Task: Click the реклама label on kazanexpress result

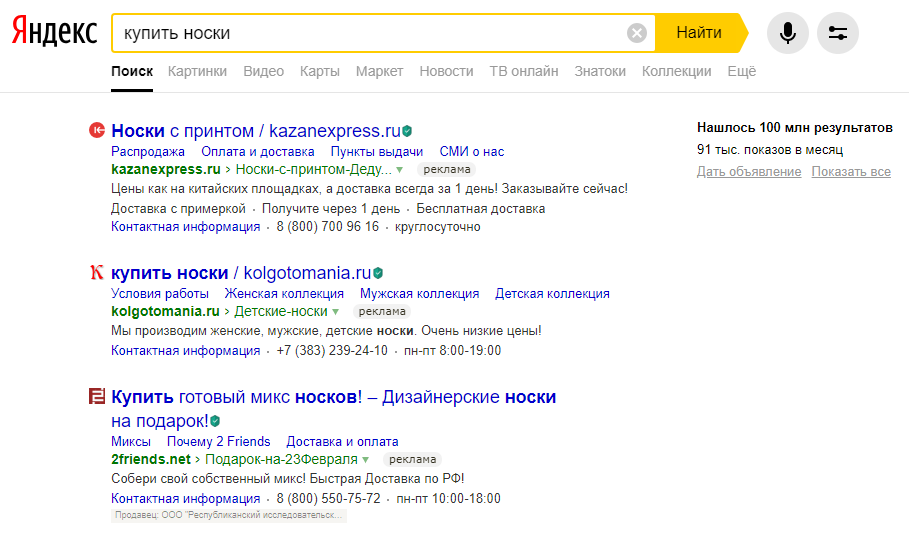Action: pyautogui.click(x=446, y=169)
